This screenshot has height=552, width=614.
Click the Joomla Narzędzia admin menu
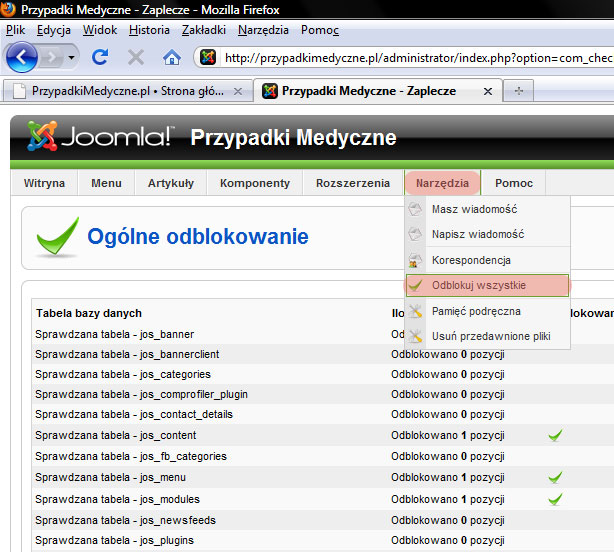pos(442,183)
